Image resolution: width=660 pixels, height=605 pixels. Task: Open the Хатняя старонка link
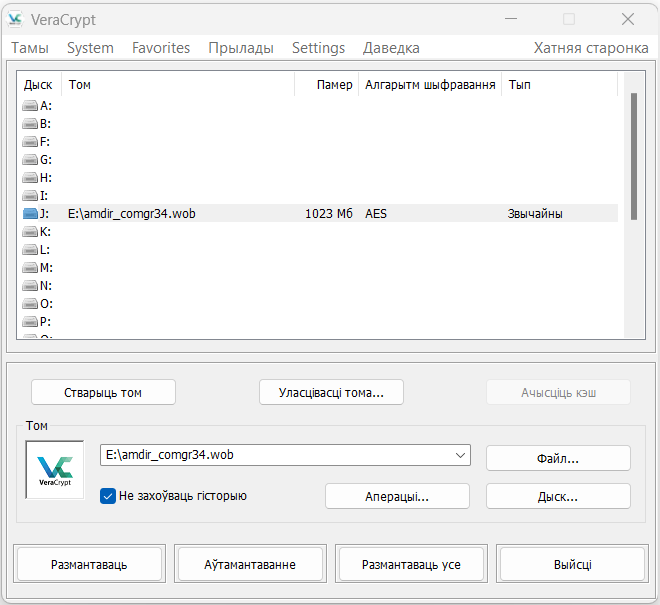pos(591,48)
